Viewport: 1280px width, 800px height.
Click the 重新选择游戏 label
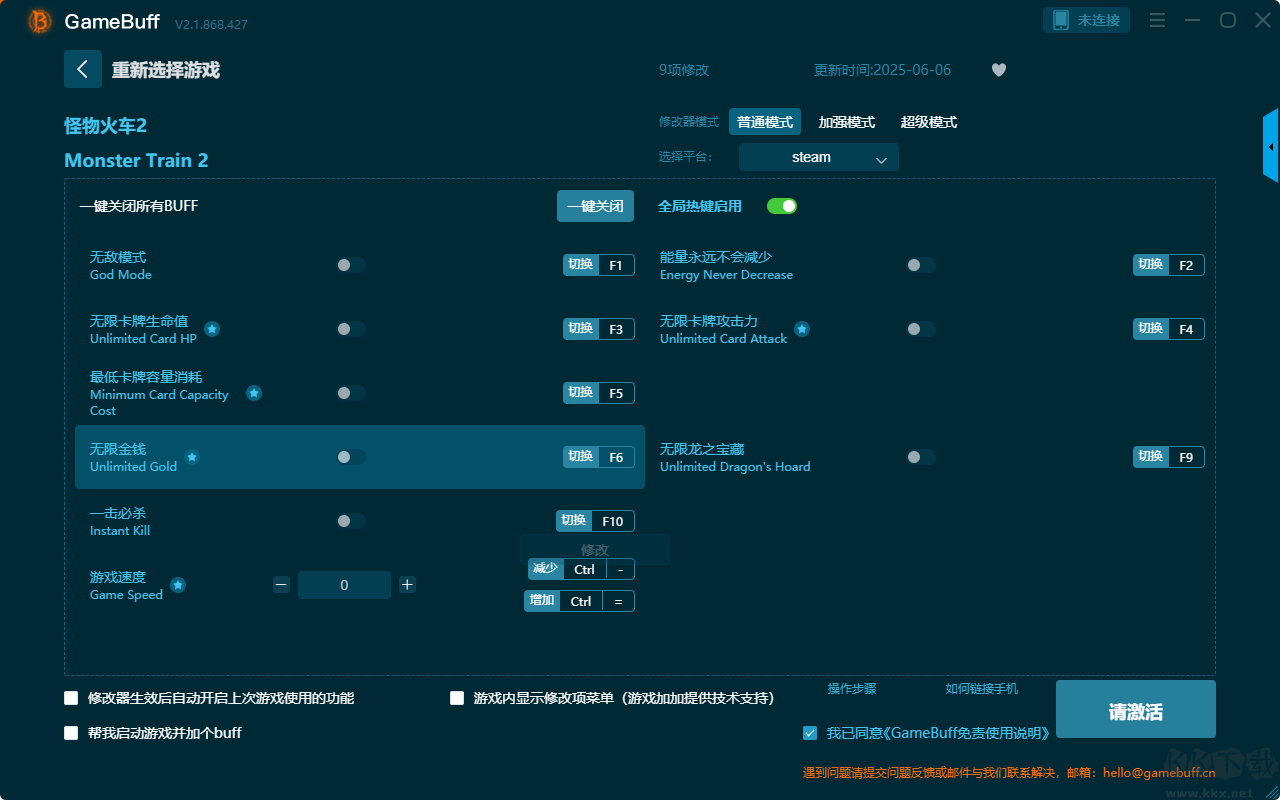tap(166, 70)
